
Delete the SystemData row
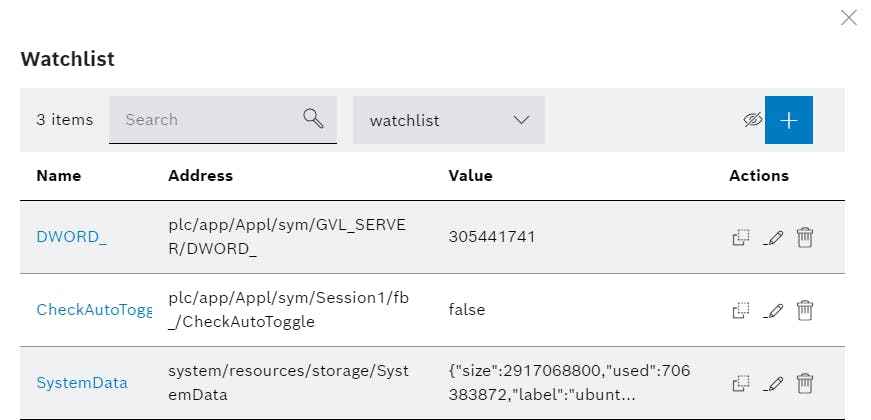[805, 383]
